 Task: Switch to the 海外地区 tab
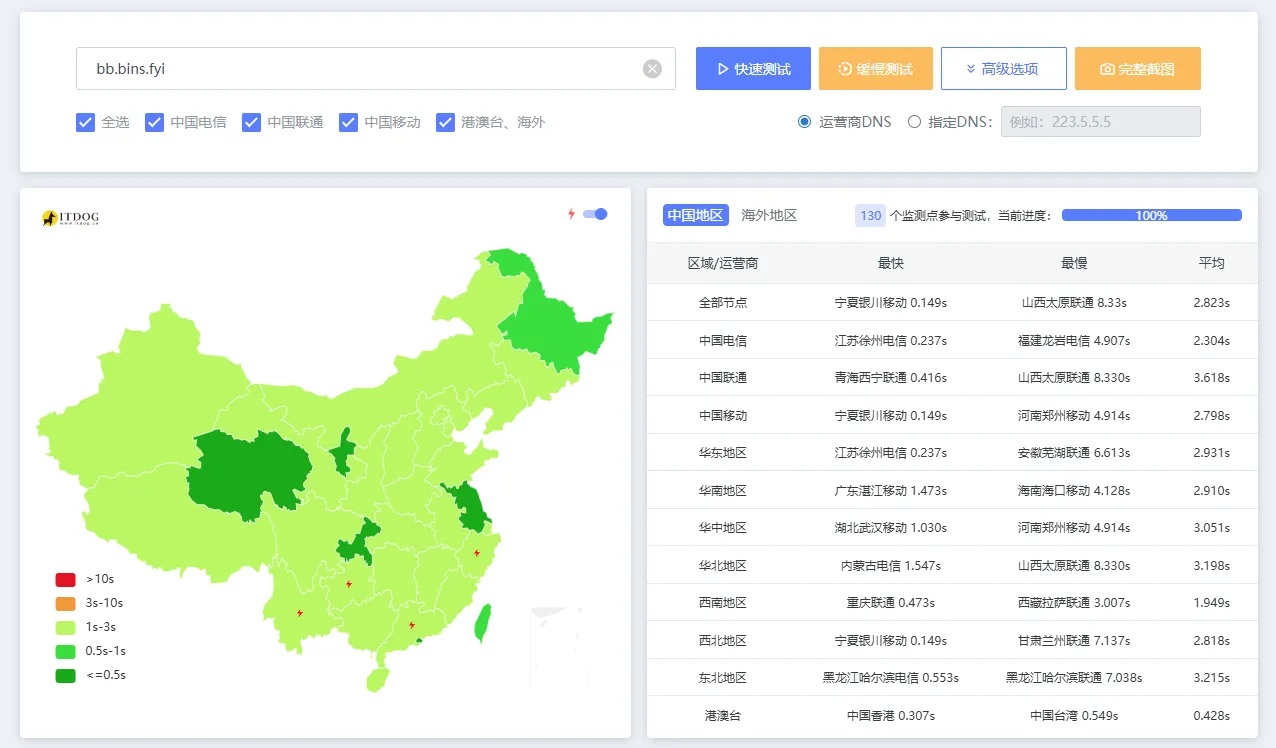[769, 215]
